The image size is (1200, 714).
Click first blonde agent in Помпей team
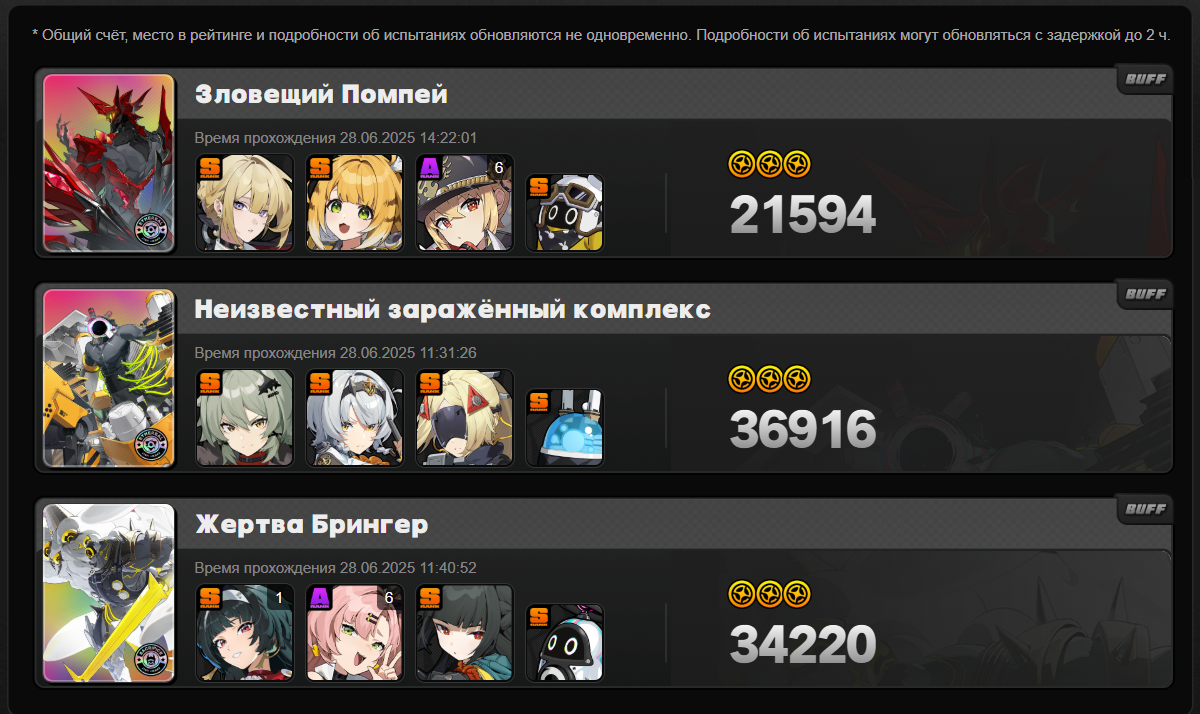point(245,202)
